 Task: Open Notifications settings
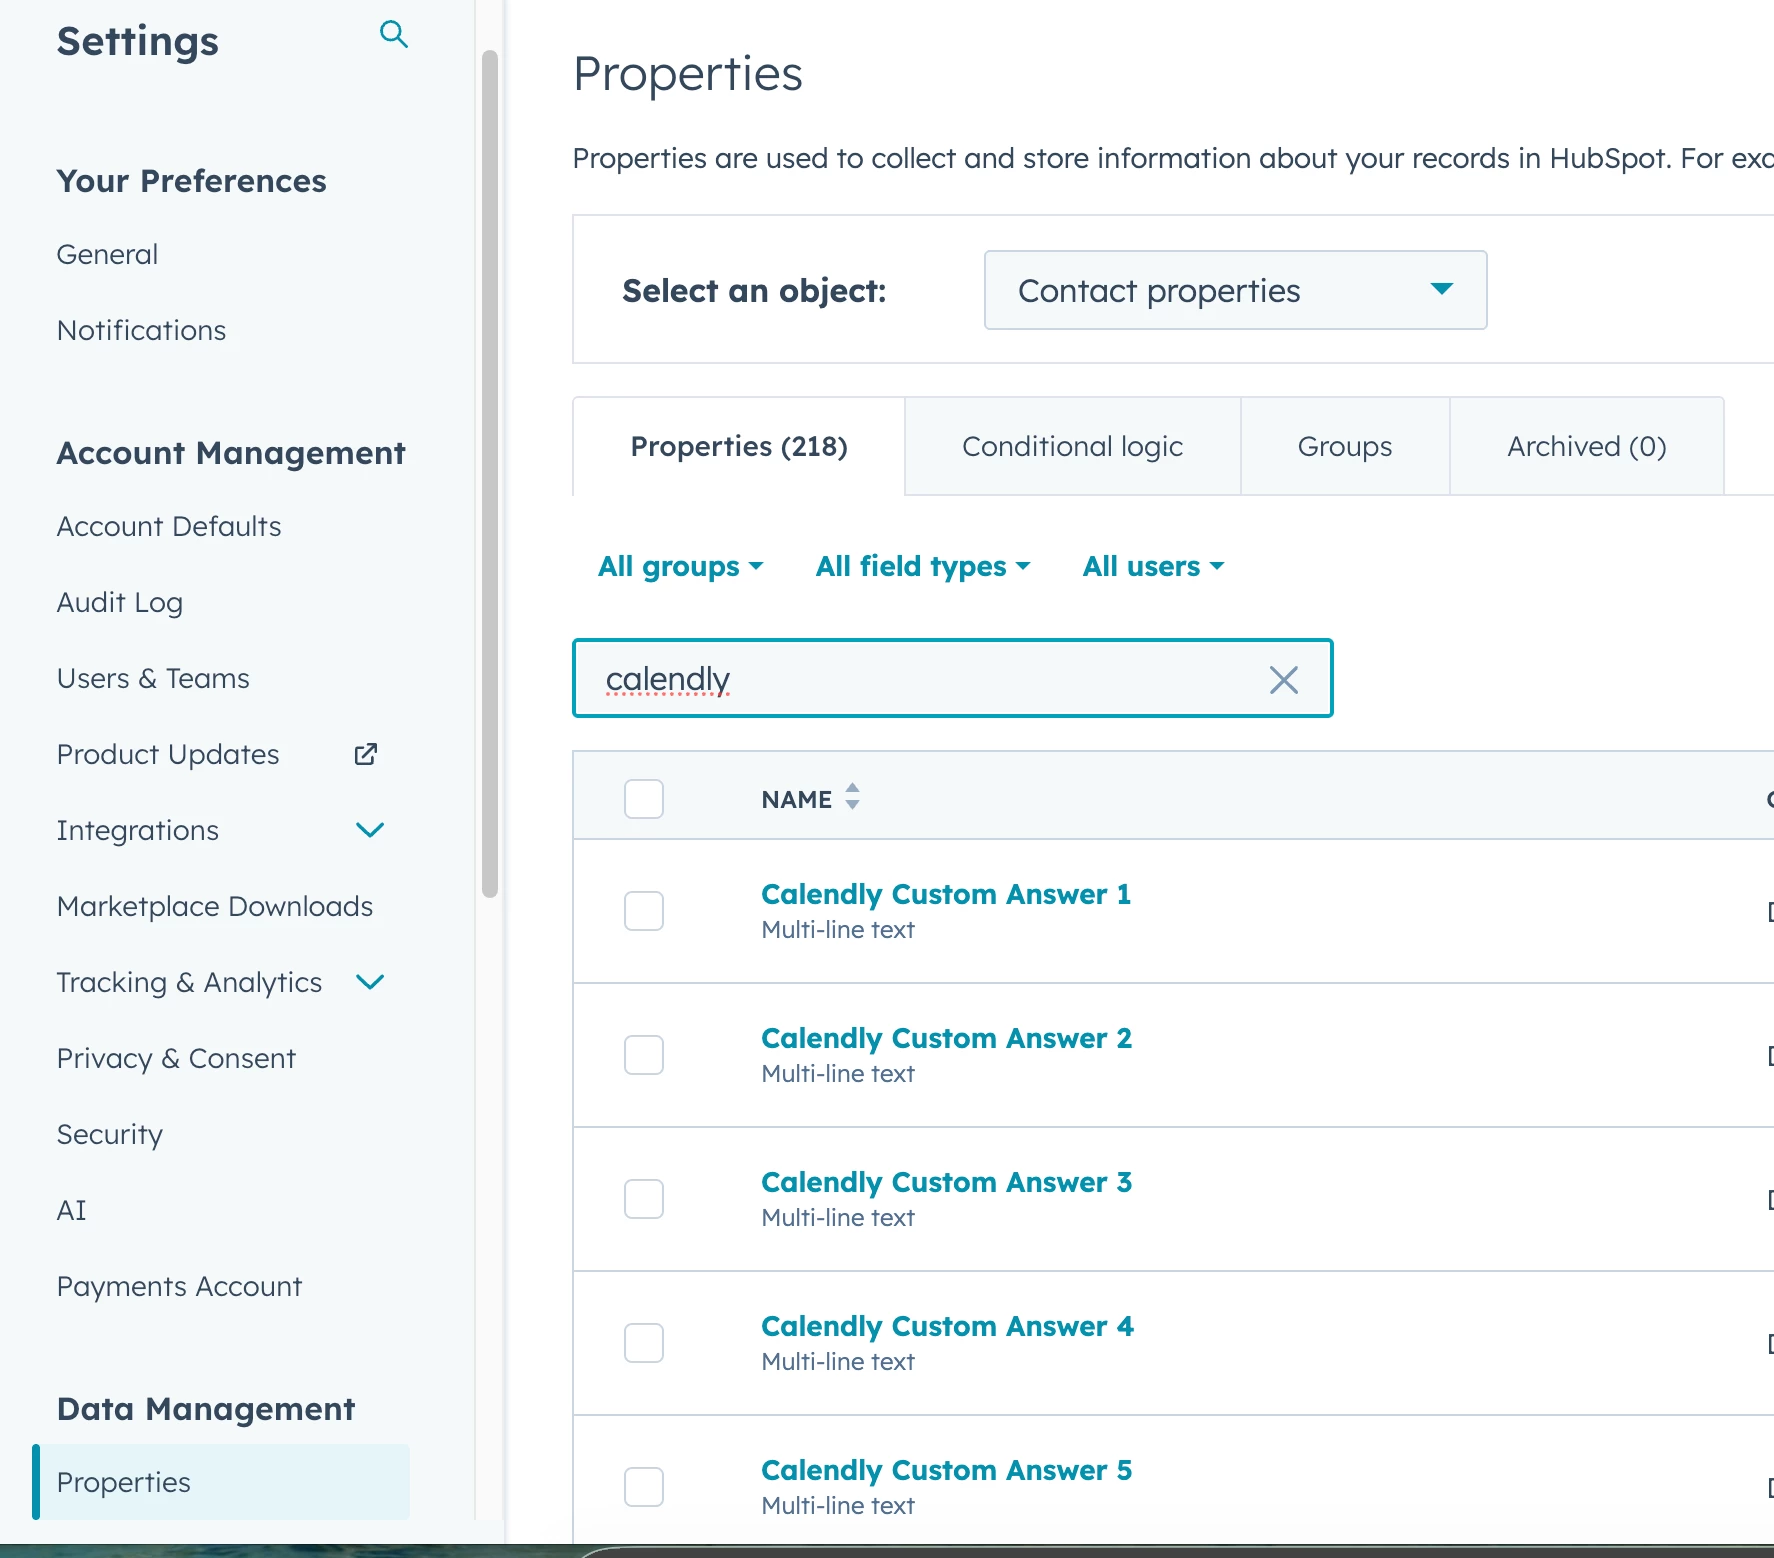(x=141, y=330)
